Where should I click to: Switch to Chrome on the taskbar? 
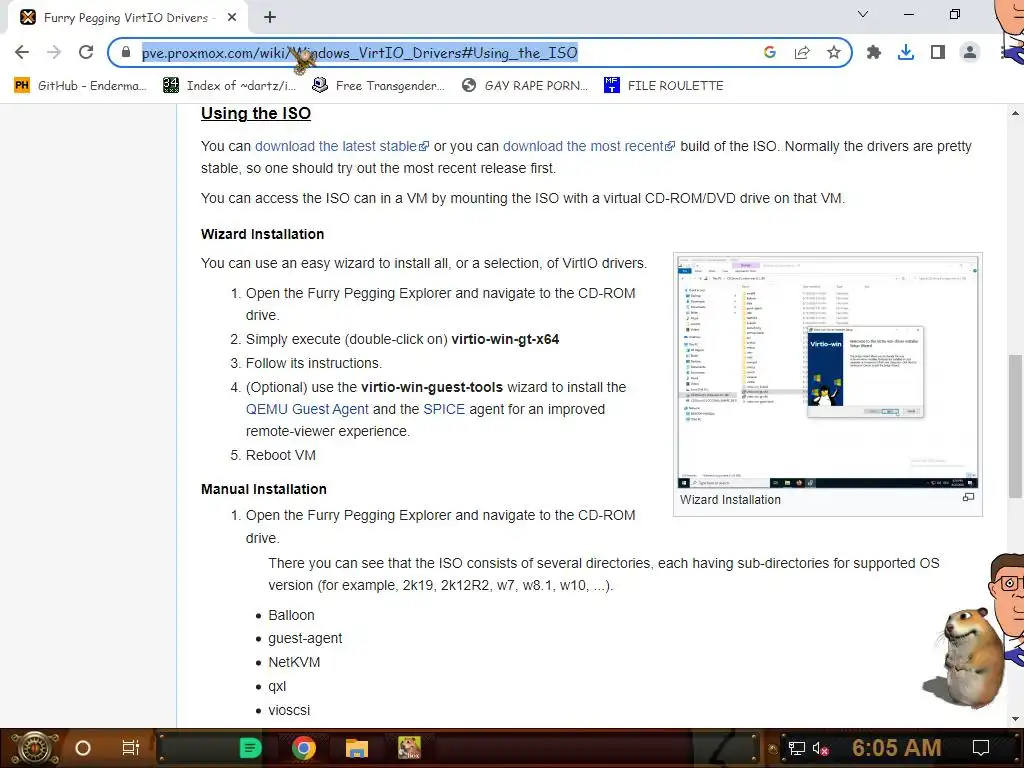click(x=303, y=748)
